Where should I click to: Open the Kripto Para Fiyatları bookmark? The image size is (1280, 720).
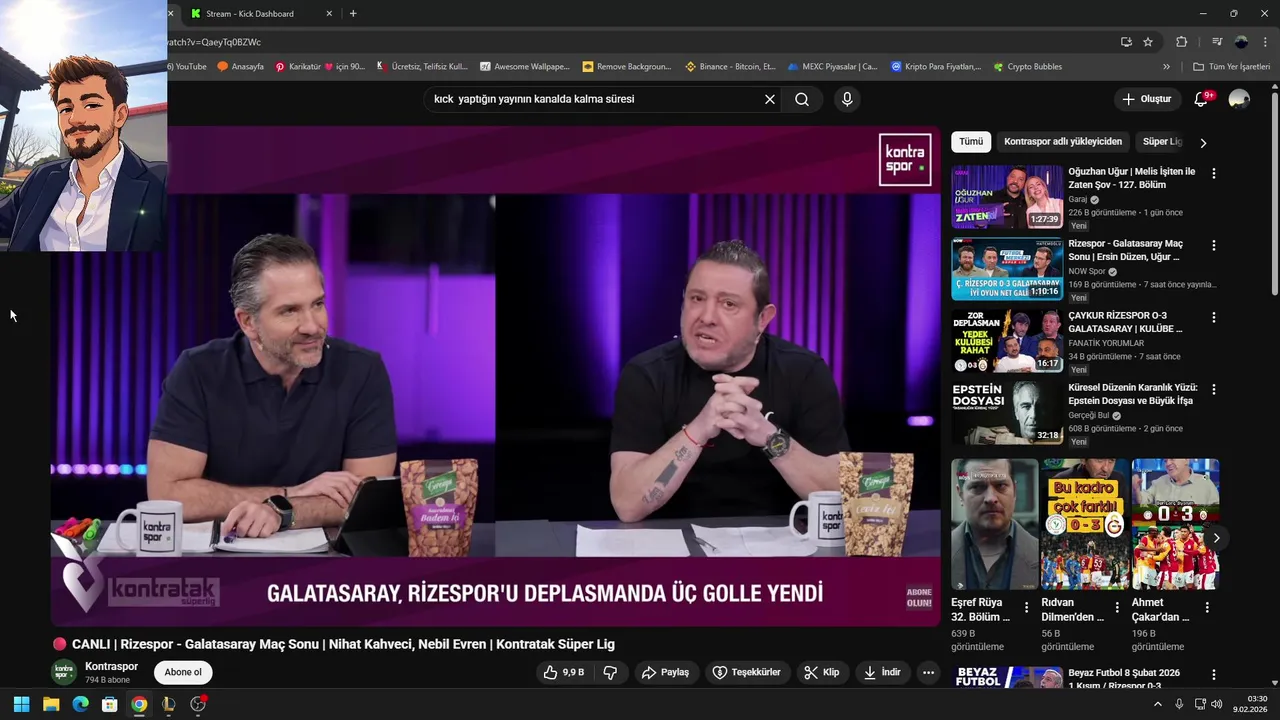936,67
